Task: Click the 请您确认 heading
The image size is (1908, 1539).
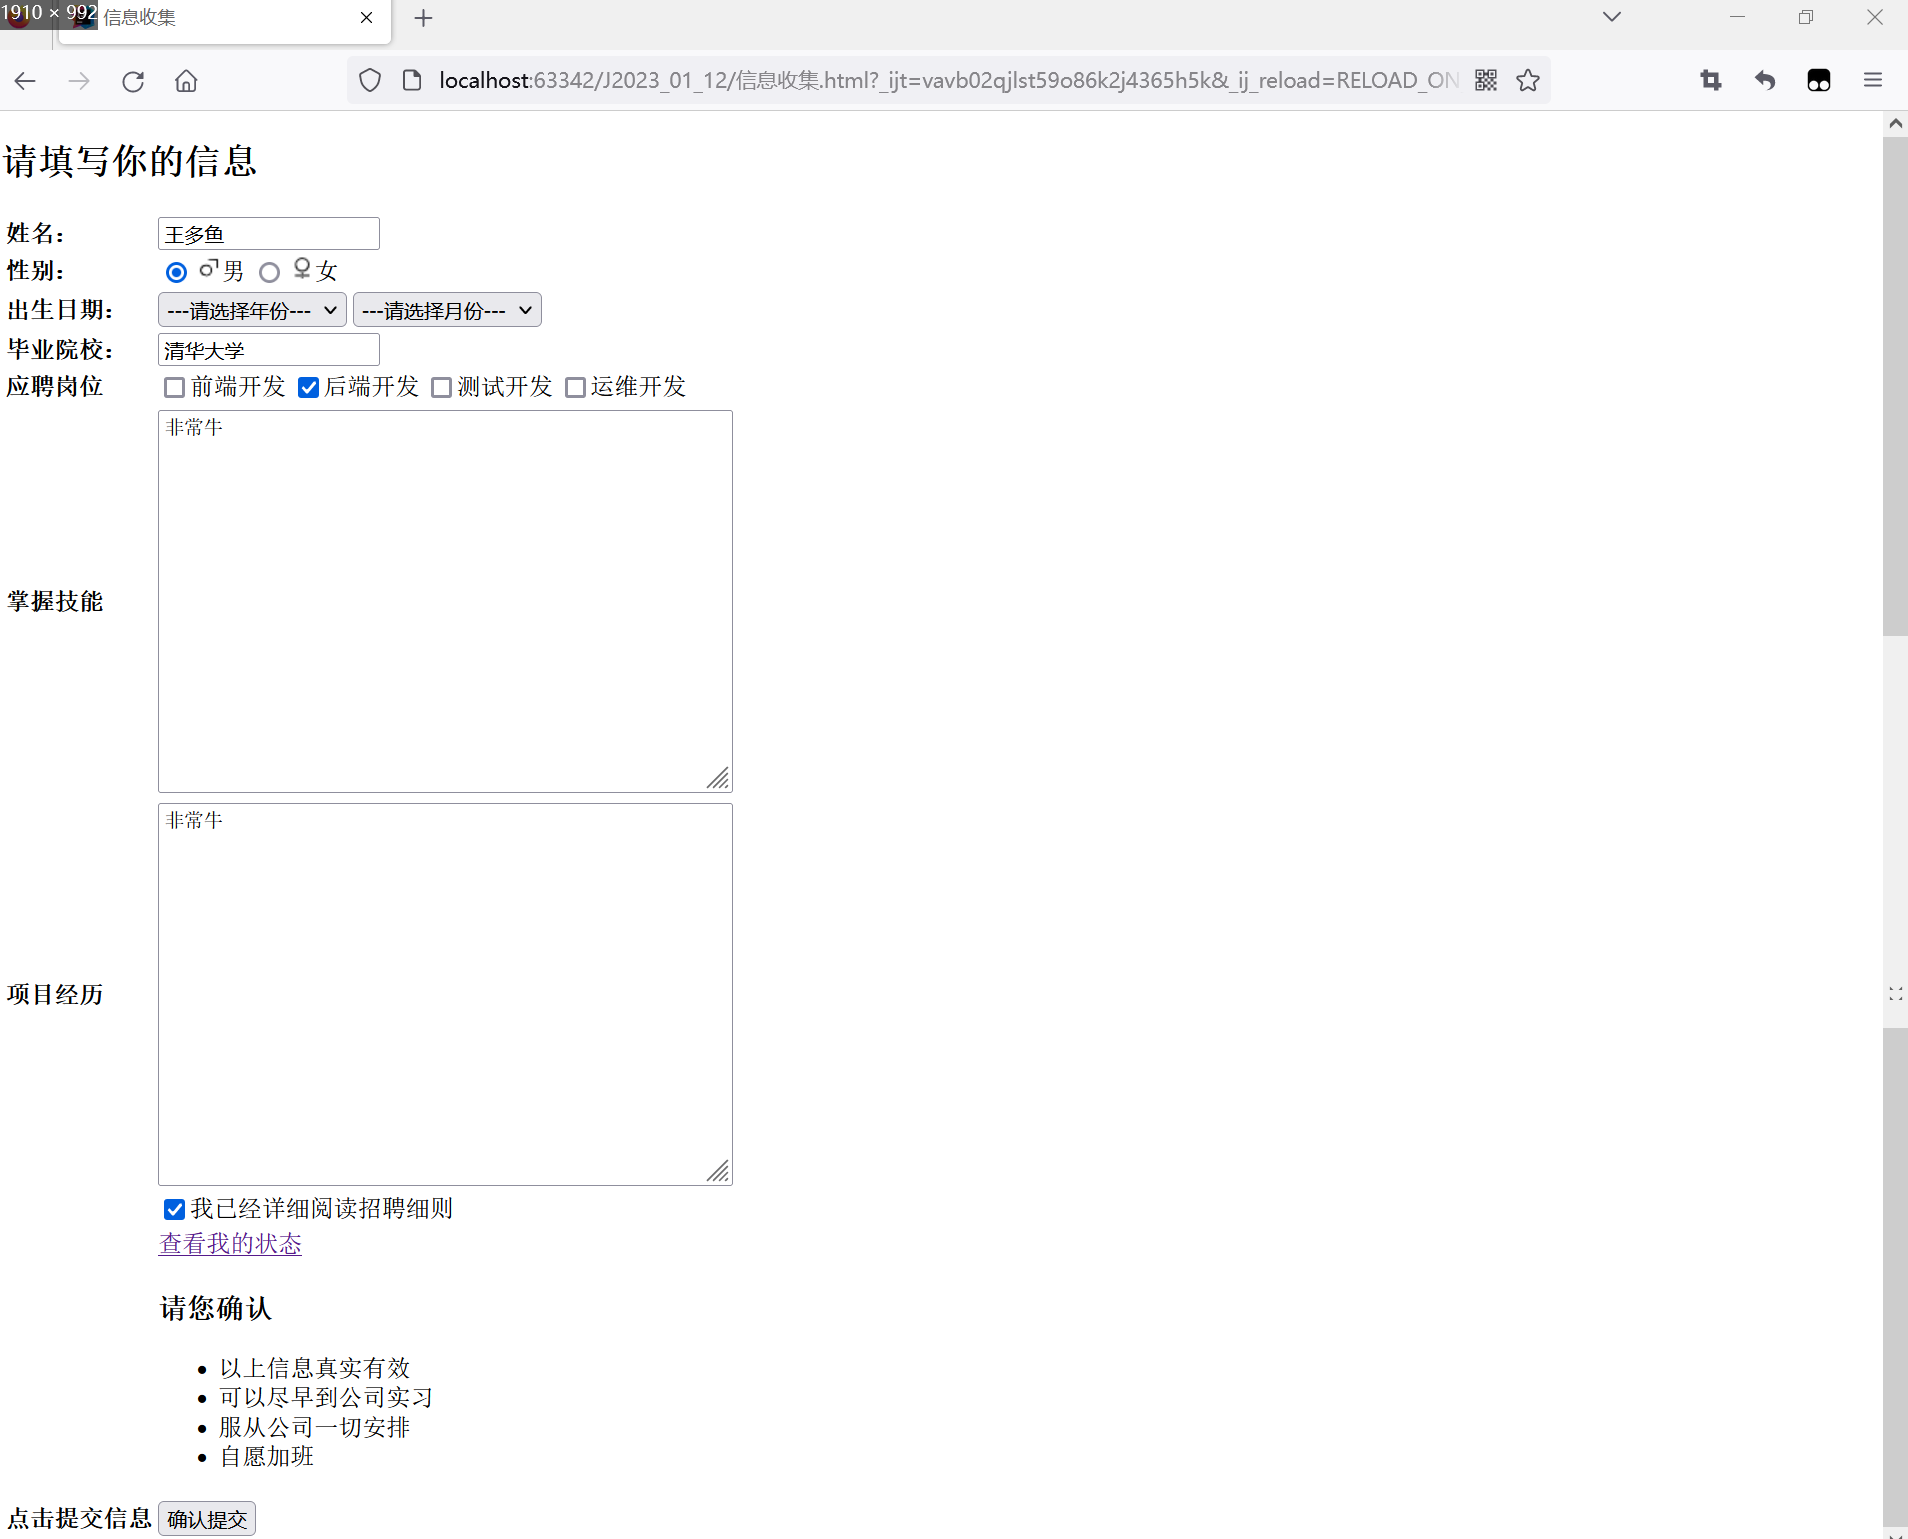Action: coord(215,1309)
